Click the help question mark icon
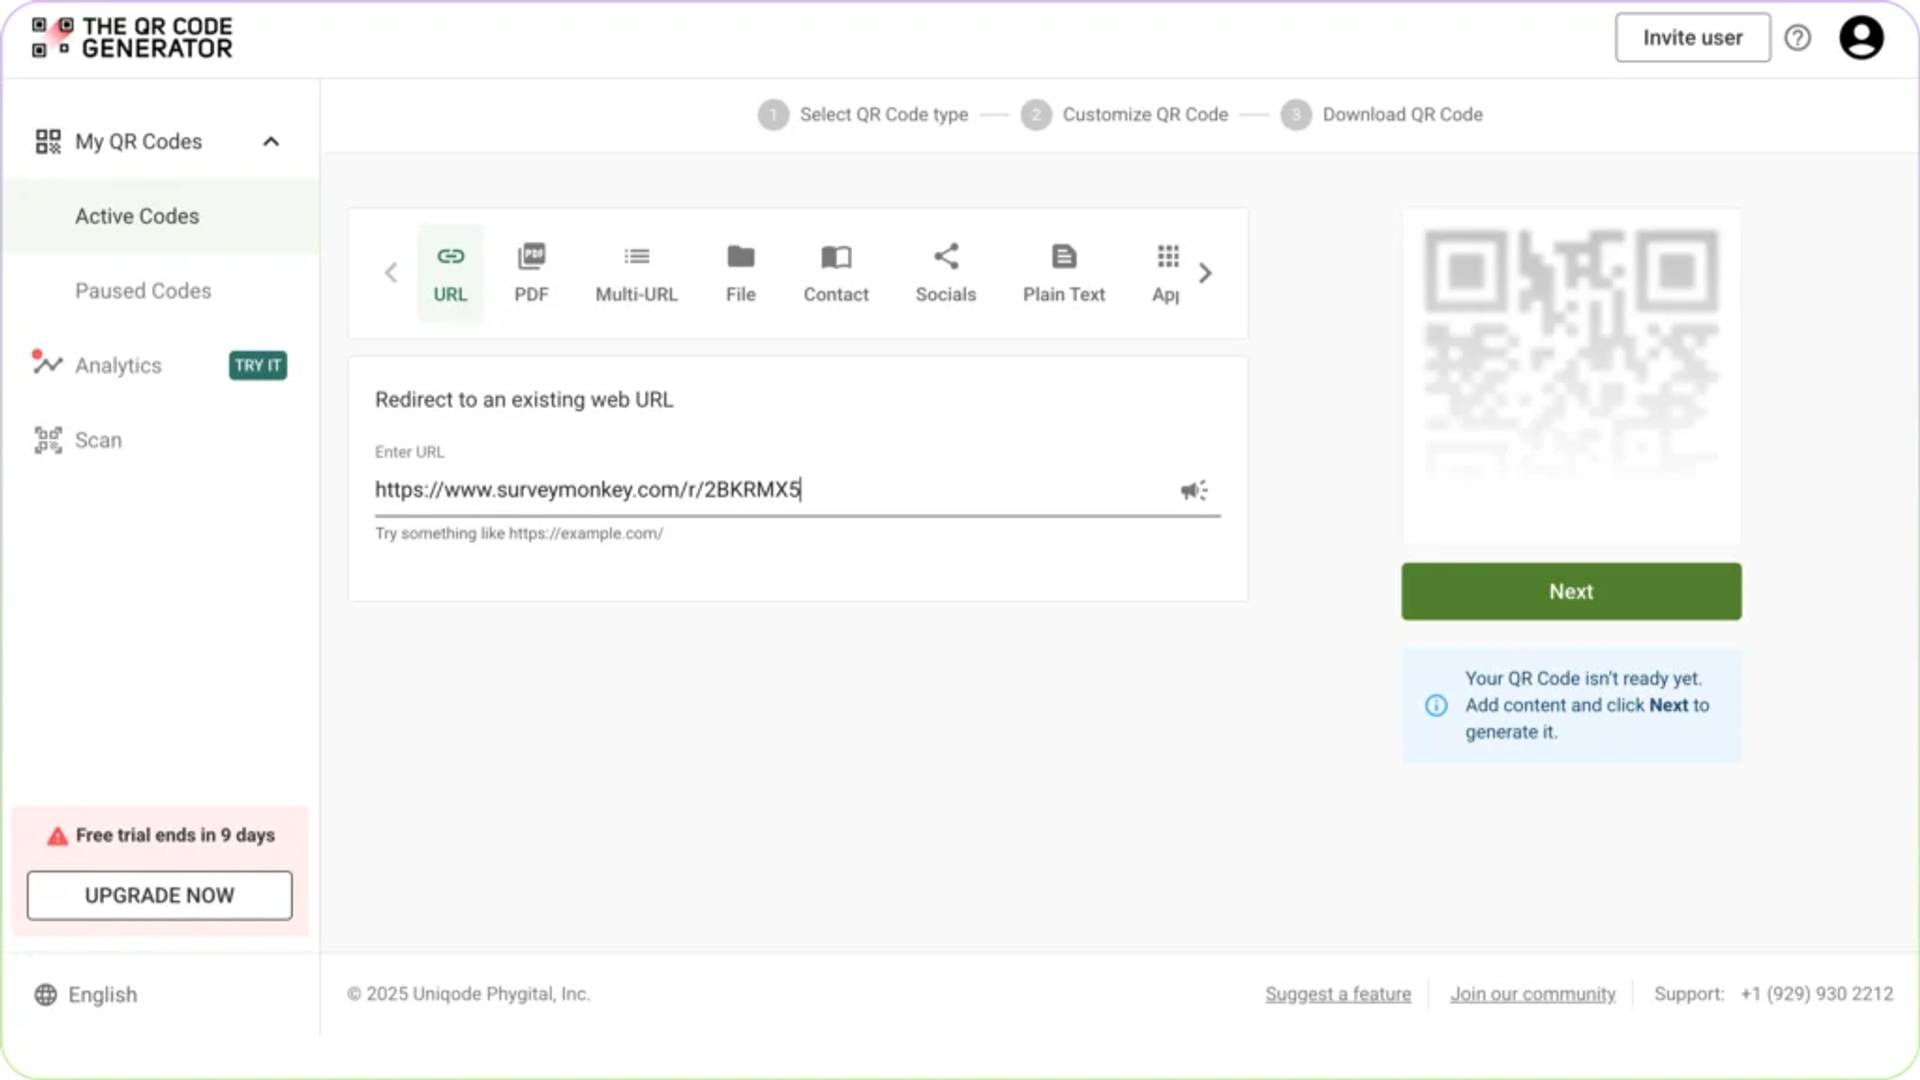Screen dimensions: 1920x1080 click(x=1797, y=38)
